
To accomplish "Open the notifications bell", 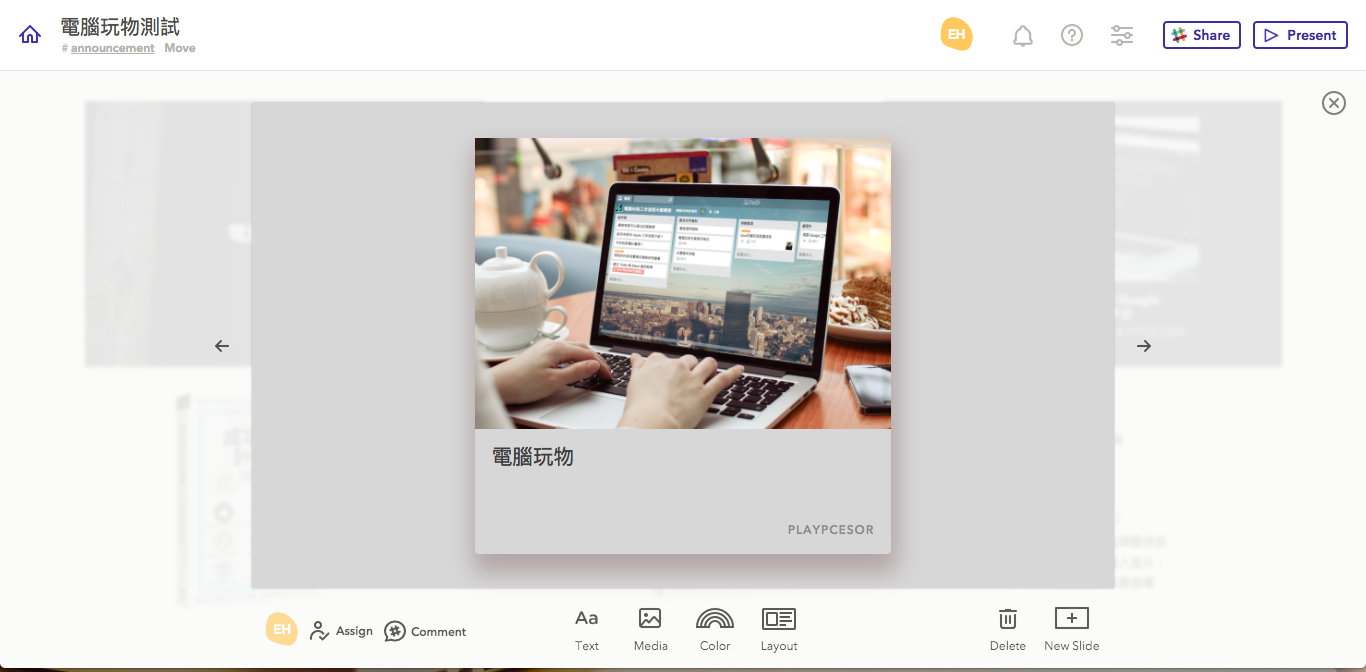I will pos(1022,36).
